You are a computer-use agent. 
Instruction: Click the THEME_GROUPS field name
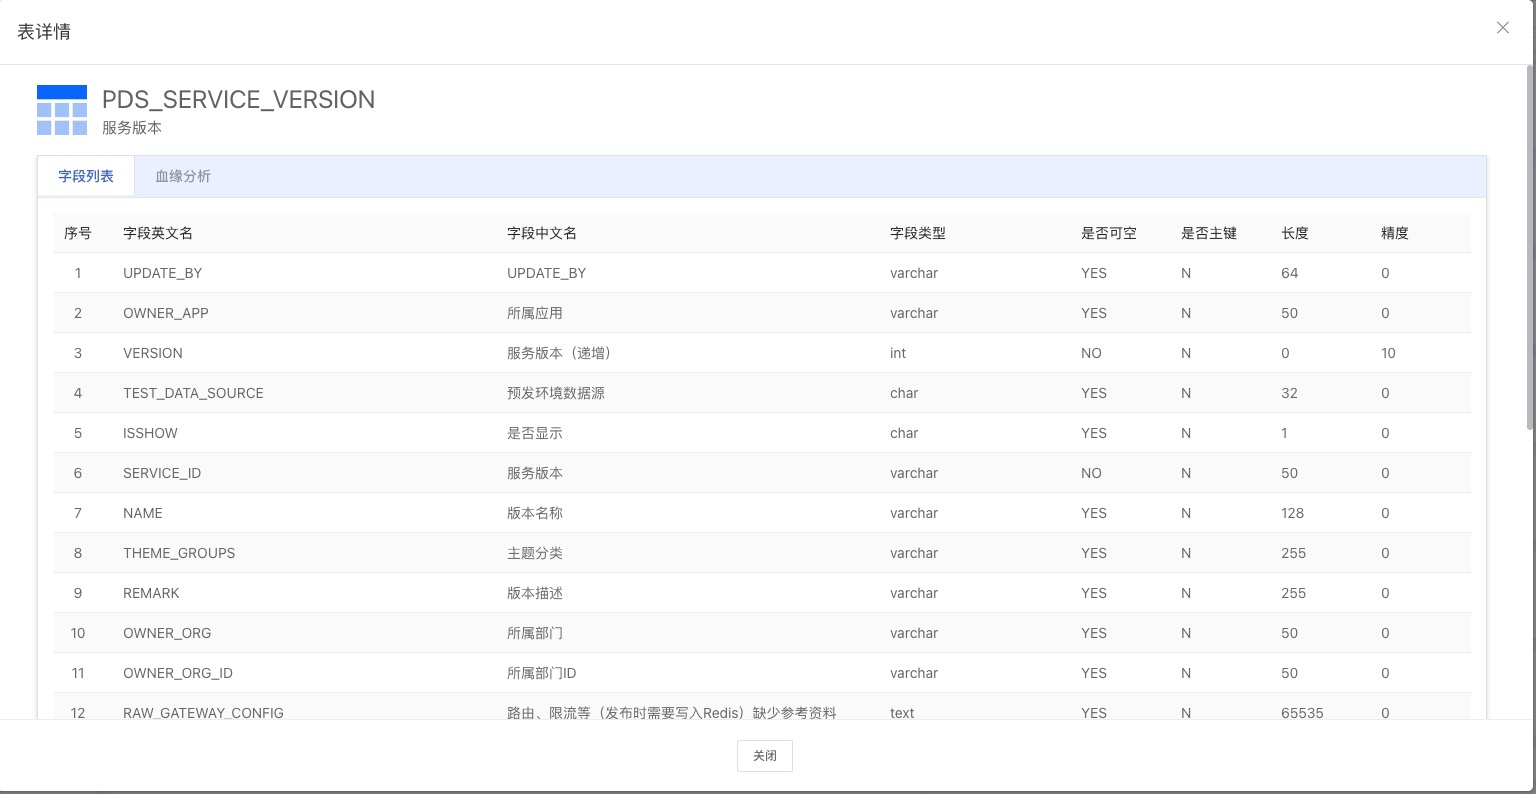tap(179, 553)
